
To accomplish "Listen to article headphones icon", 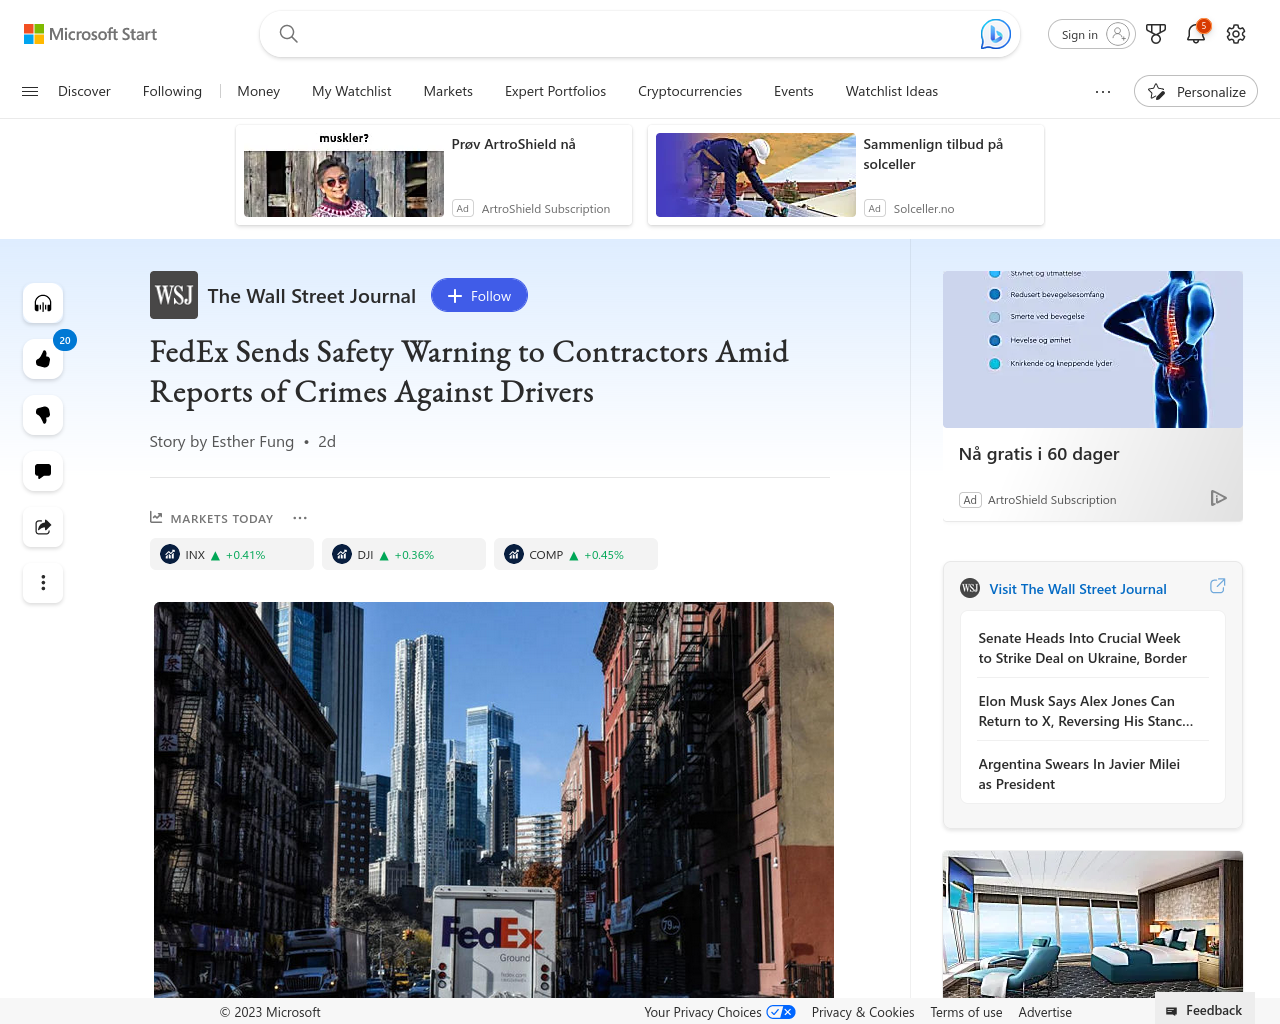I will (x=43, y=303).
